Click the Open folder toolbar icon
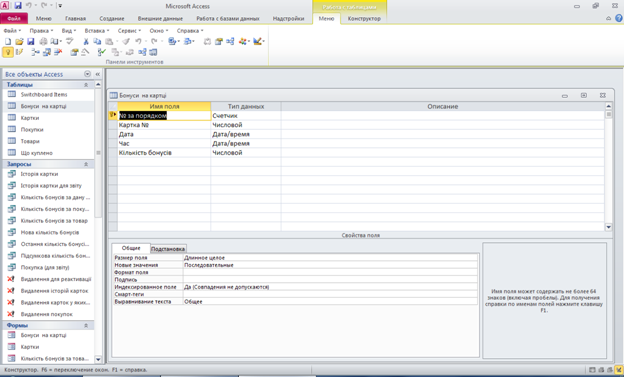This screenshot has height=377, width=624. tap(19, 41)
